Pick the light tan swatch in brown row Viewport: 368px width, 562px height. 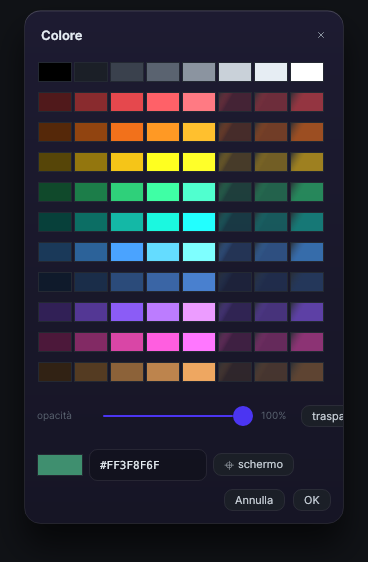pyautogui.click(x=199, y=372)
